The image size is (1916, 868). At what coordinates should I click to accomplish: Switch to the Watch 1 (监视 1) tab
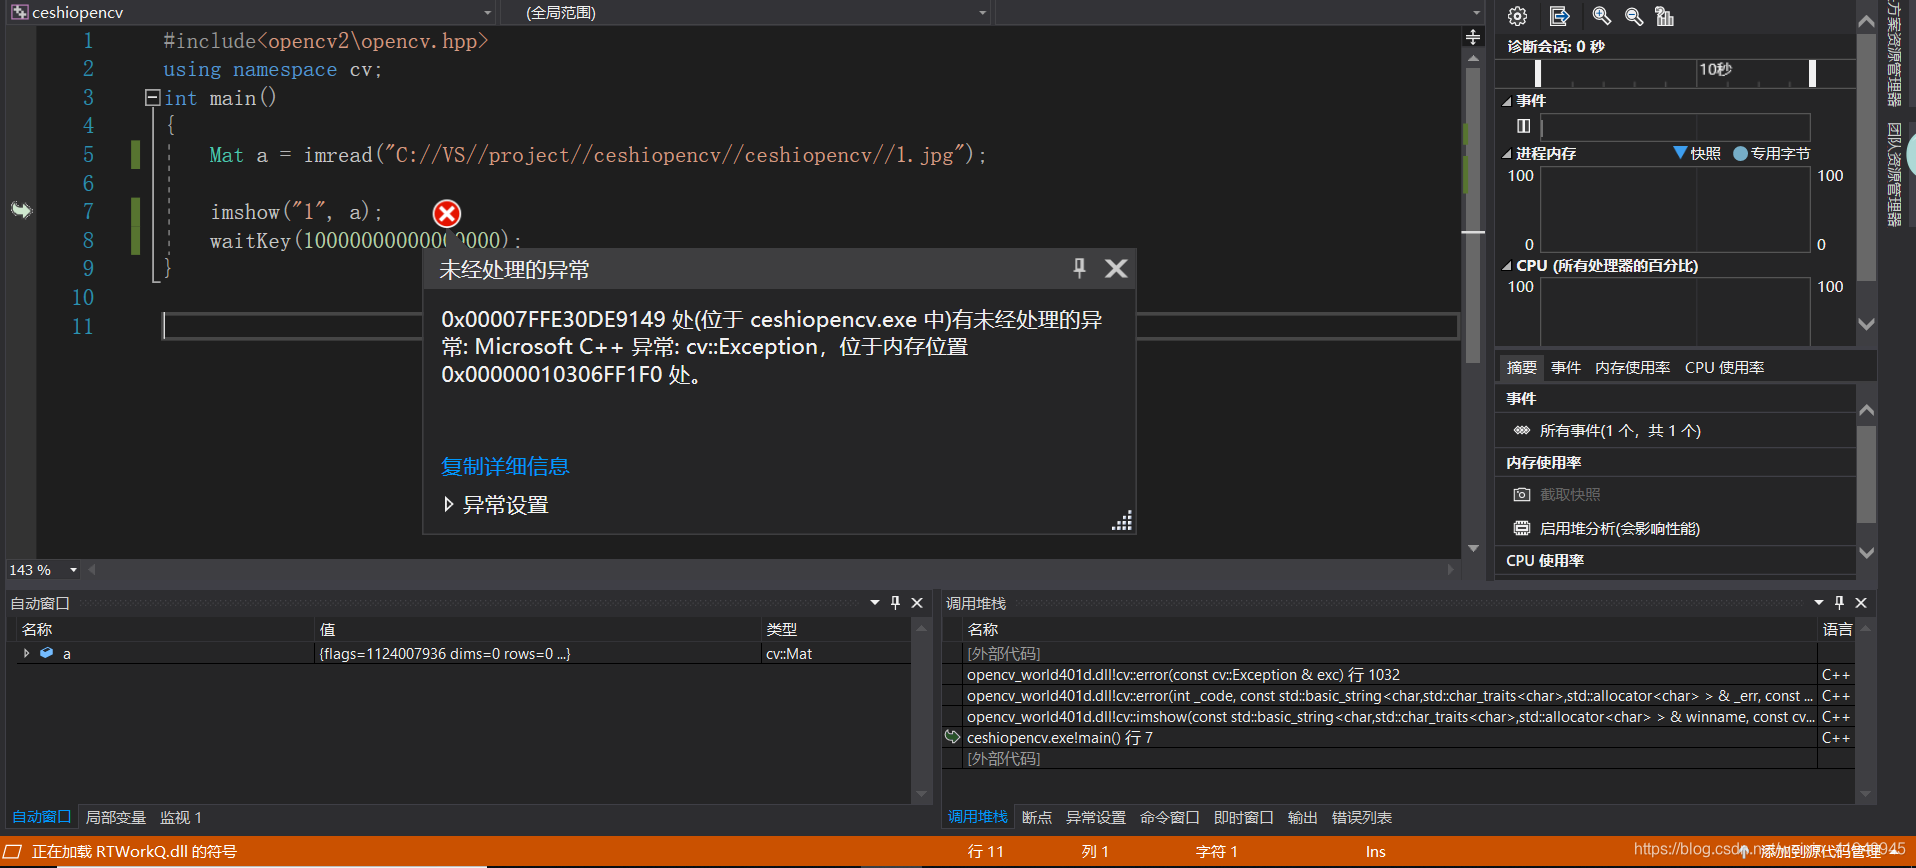point(181,818)
